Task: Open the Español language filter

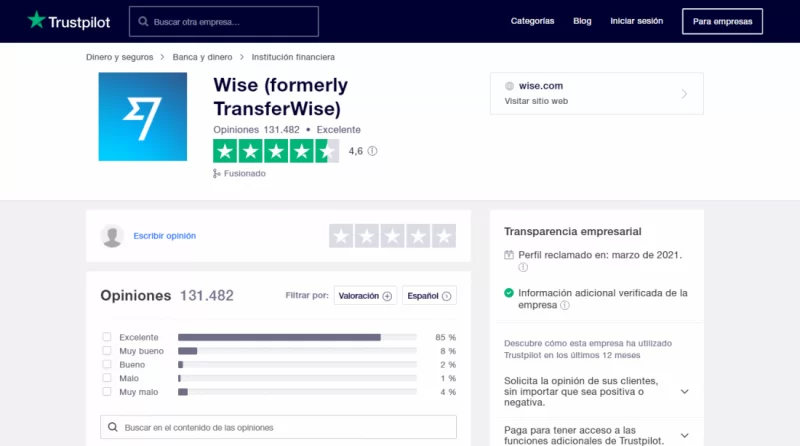Action: click(429, 296)
